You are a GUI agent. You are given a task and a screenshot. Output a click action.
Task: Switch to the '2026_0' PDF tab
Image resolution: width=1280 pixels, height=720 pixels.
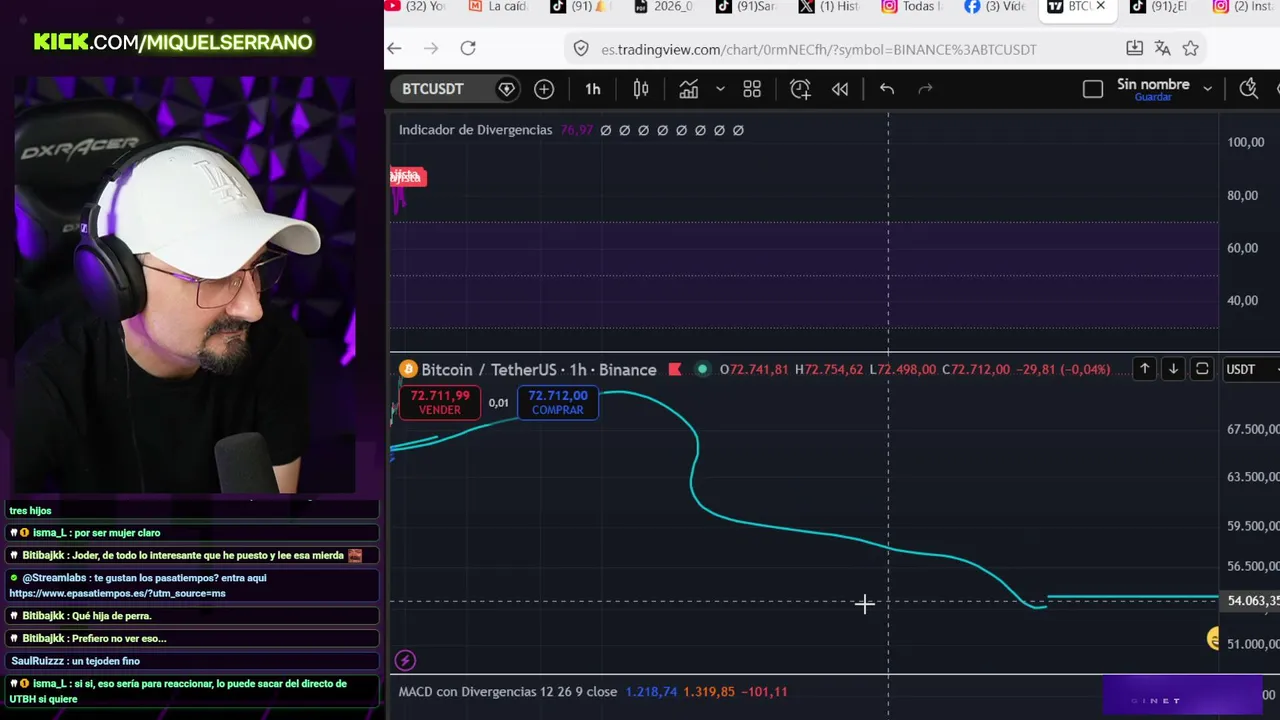click(663, 7)
